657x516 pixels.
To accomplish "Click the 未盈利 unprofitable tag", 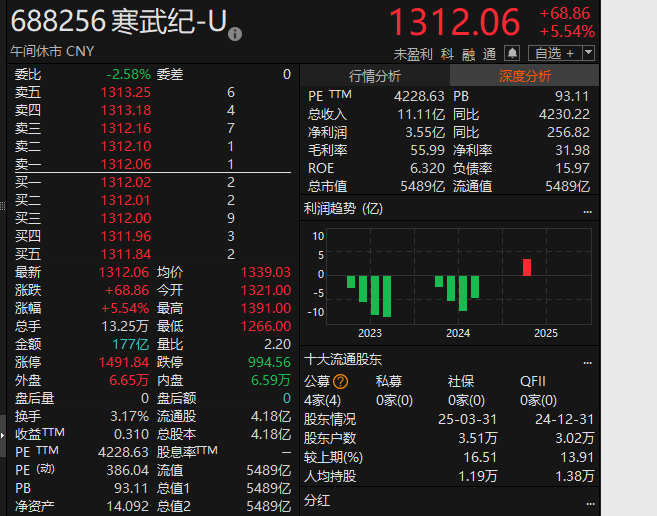I will pyautogui.click(x=413, y=53).
